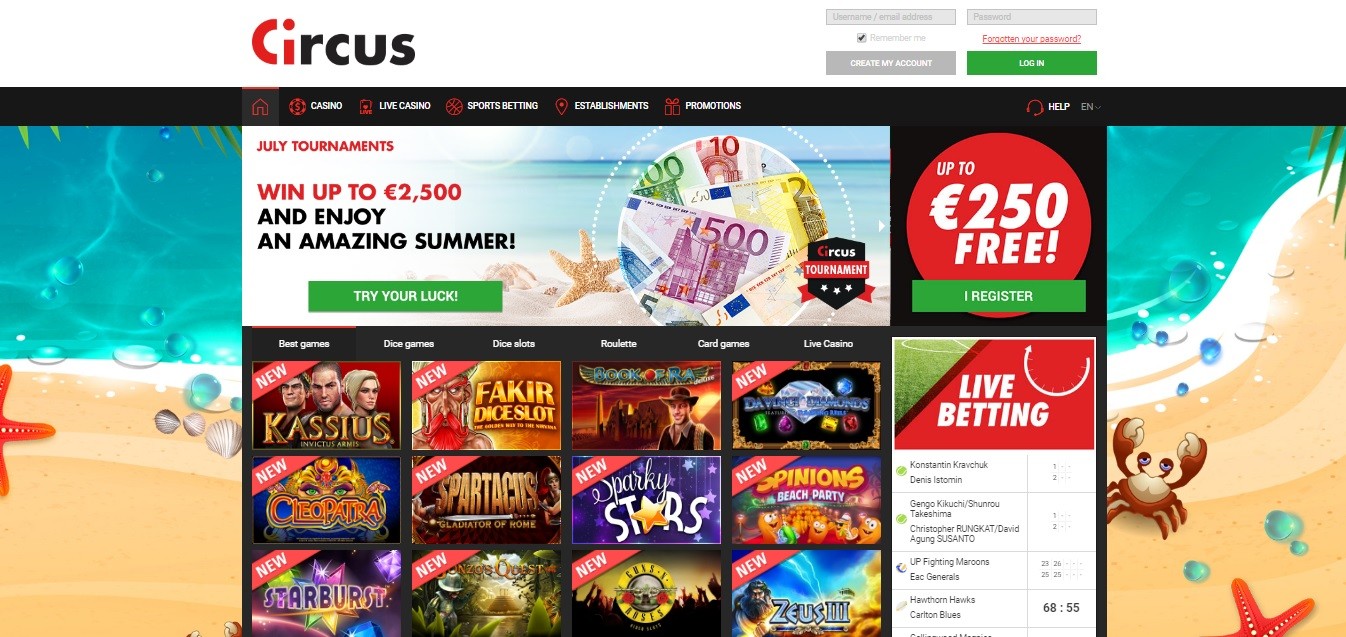Expand the EN language dropdown
This screenshot has width=1346, height=637.
point(1091,107)
